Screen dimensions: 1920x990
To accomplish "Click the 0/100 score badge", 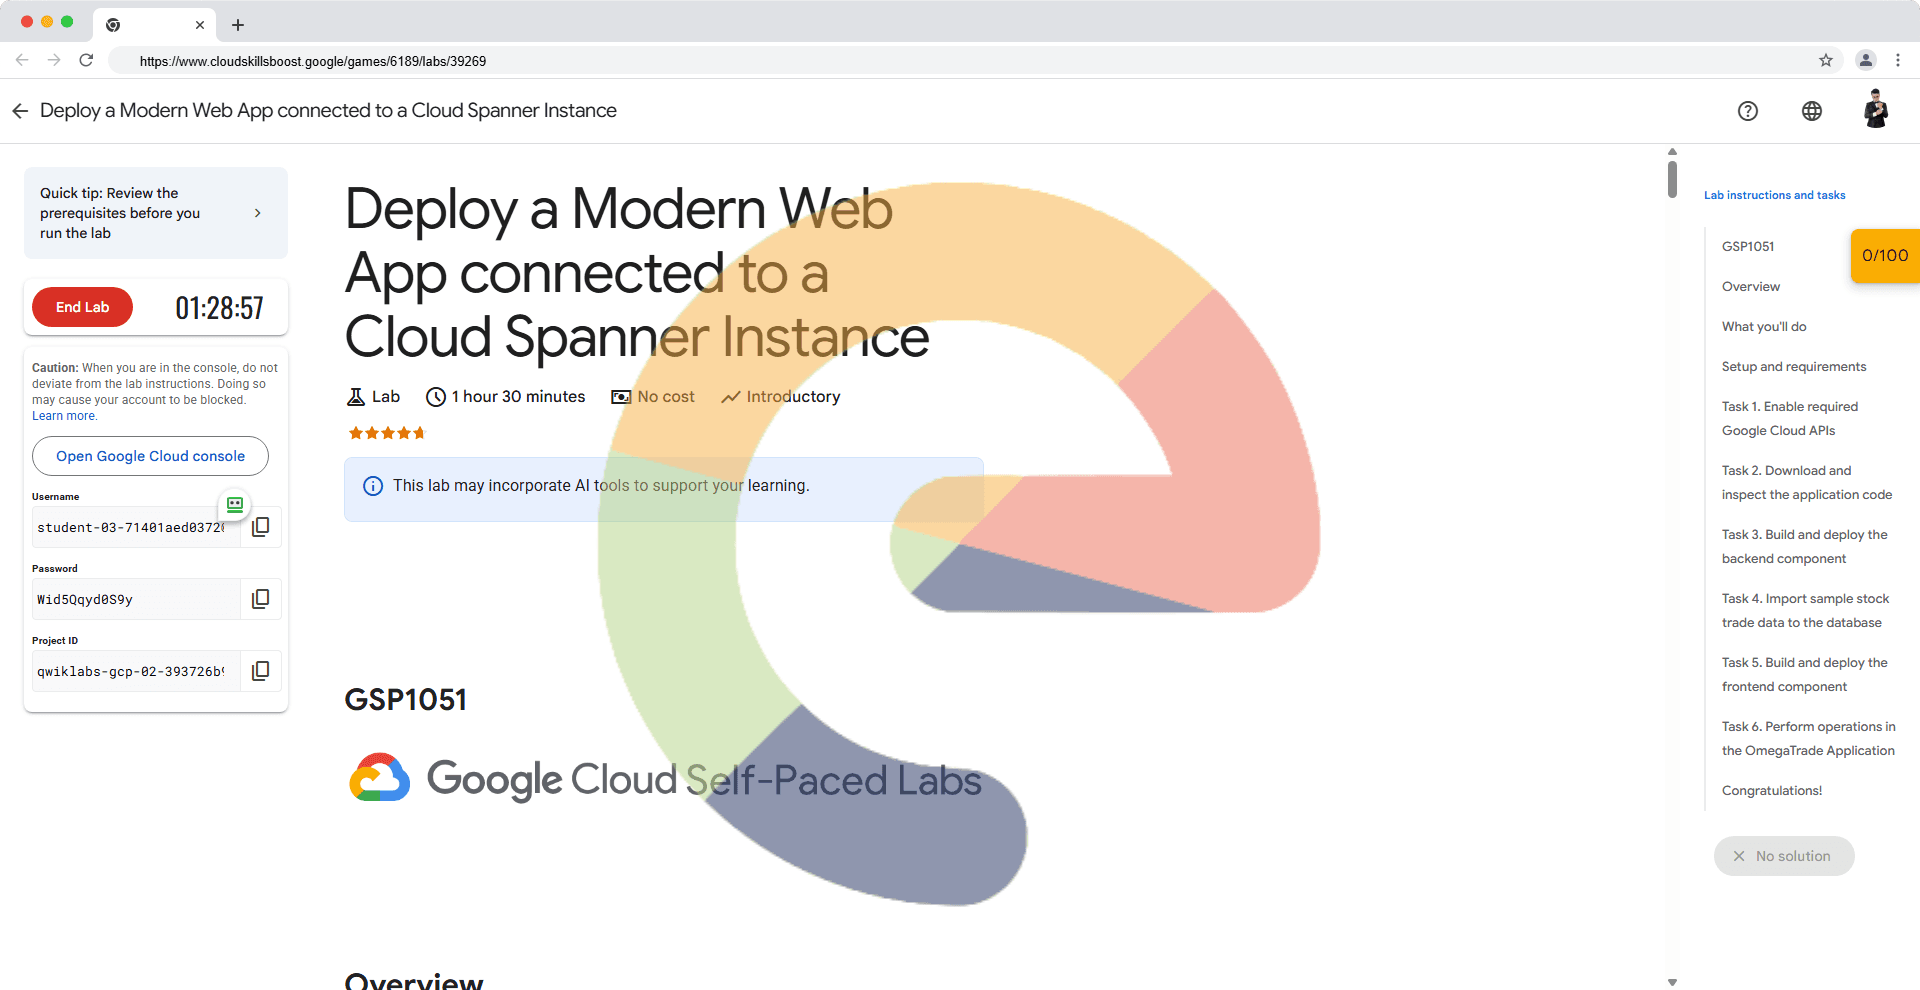I will coord(1885,256).
